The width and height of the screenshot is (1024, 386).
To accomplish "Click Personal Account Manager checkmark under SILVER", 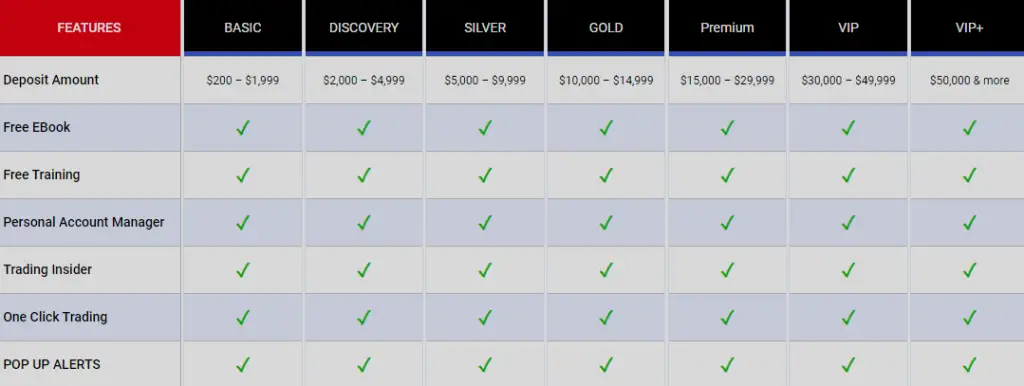I will (485, 223).
